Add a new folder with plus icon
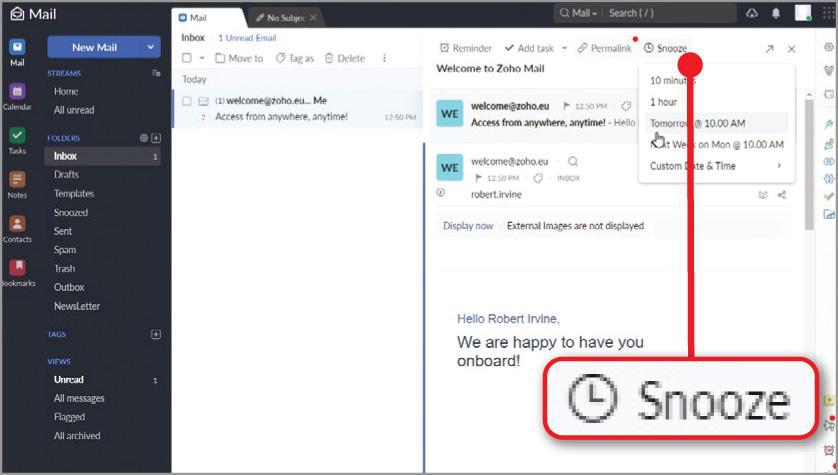The width and height of the screenshot is (838, 475). tap(156, 138)
